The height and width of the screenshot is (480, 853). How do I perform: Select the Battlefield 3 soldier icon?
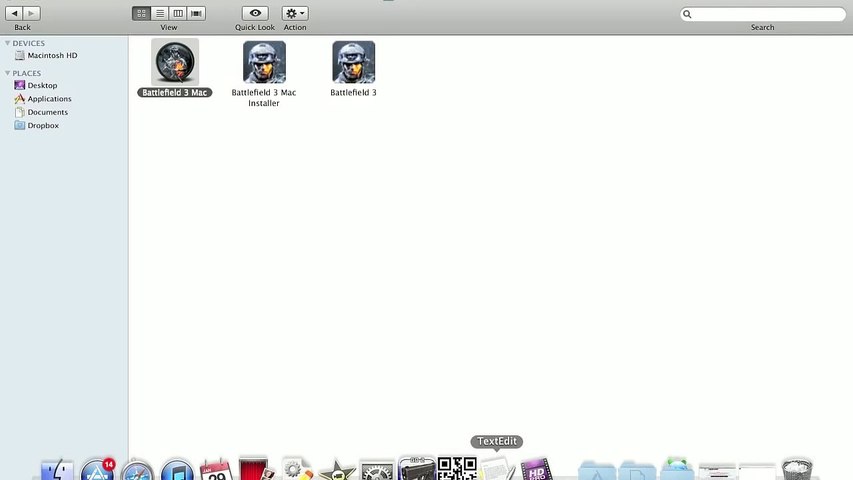(354, 62)
